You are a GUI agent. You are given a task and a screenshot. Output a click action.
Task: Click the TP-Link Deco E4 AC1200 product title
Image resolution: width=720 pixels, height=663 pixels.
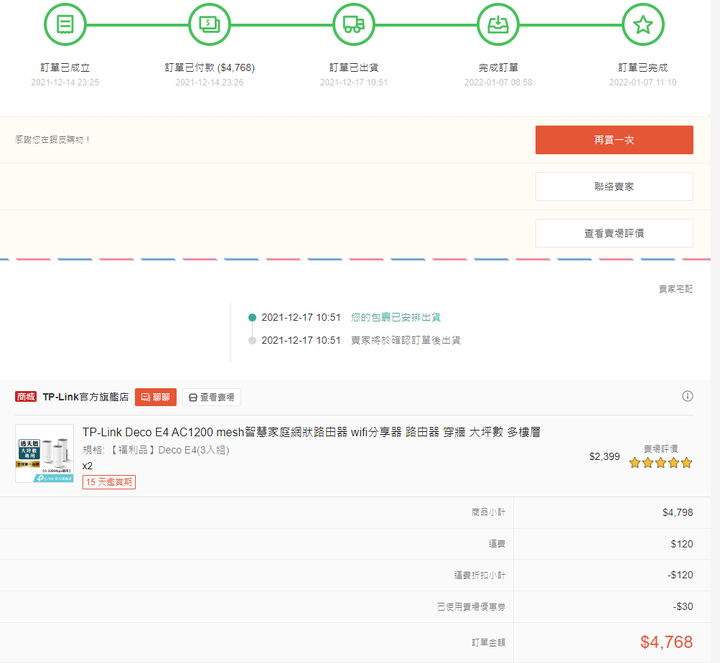point(311,432)
